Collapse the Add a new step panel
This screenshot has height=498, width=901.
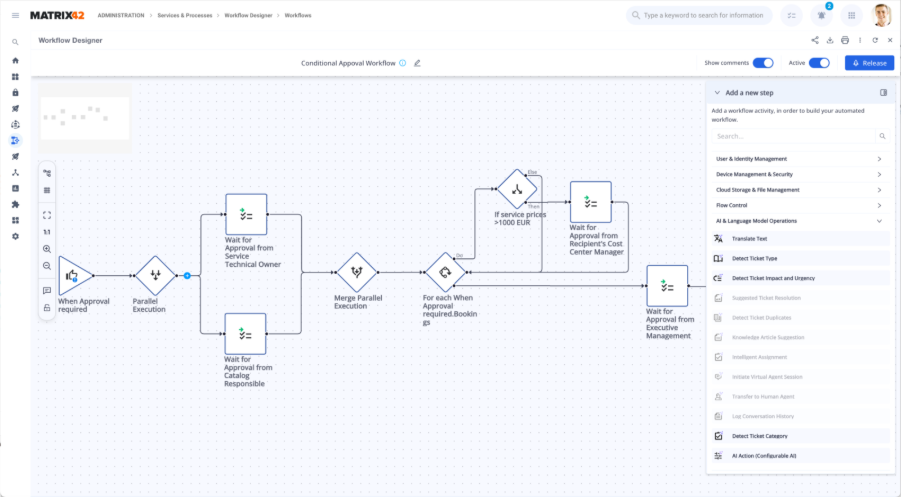(x=717, y=92)
